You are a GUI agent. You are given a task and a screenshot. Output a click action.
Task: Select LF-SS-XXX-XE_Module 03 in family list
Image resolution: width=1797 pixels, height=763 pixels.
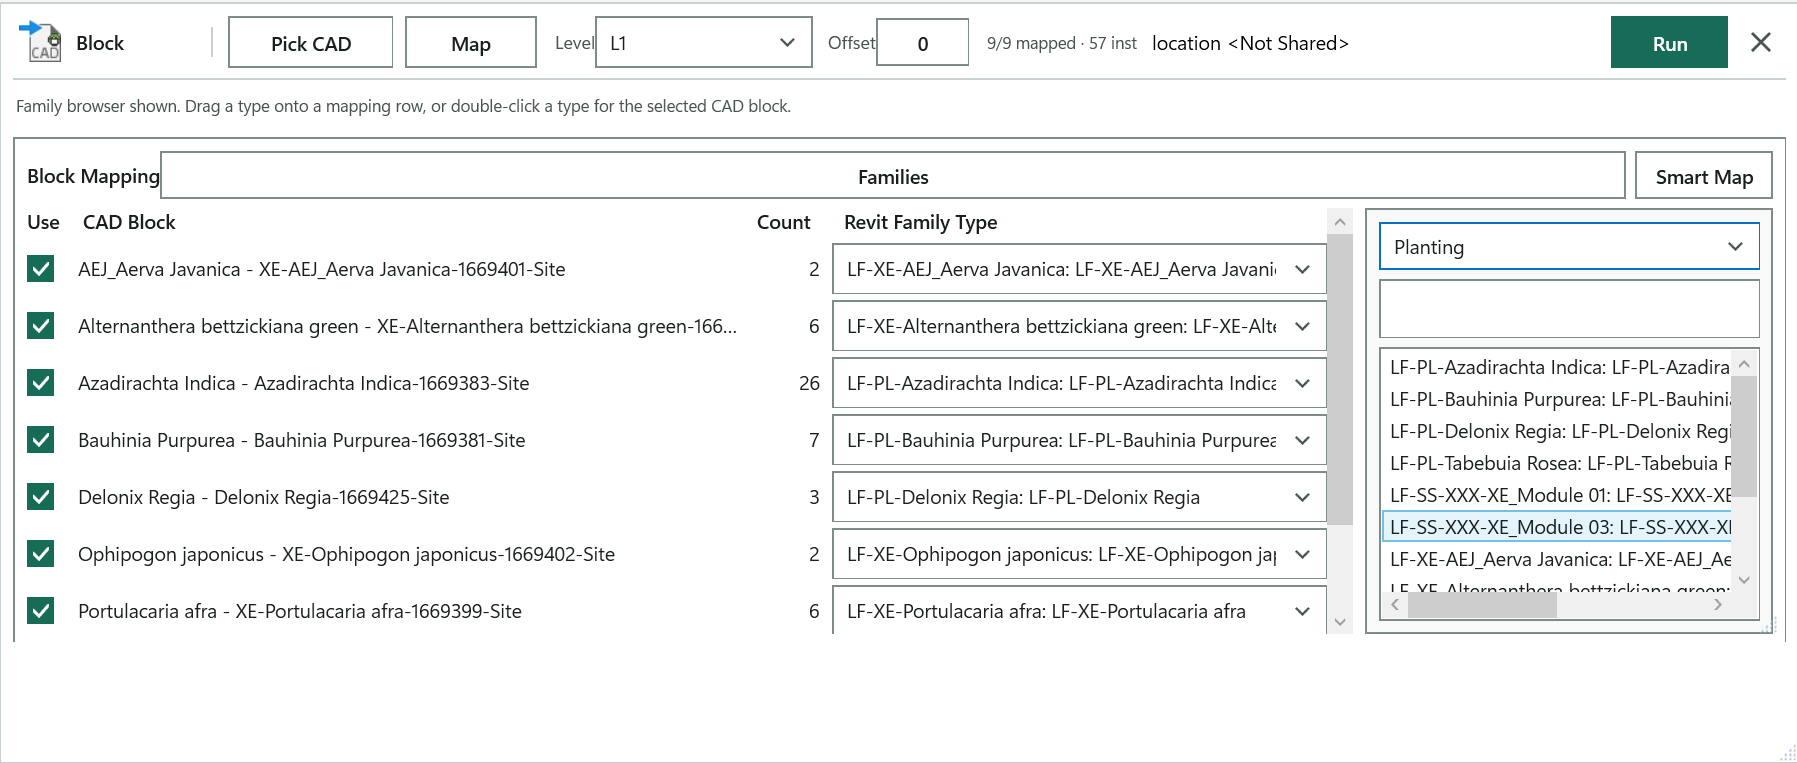click(1558, 527)
